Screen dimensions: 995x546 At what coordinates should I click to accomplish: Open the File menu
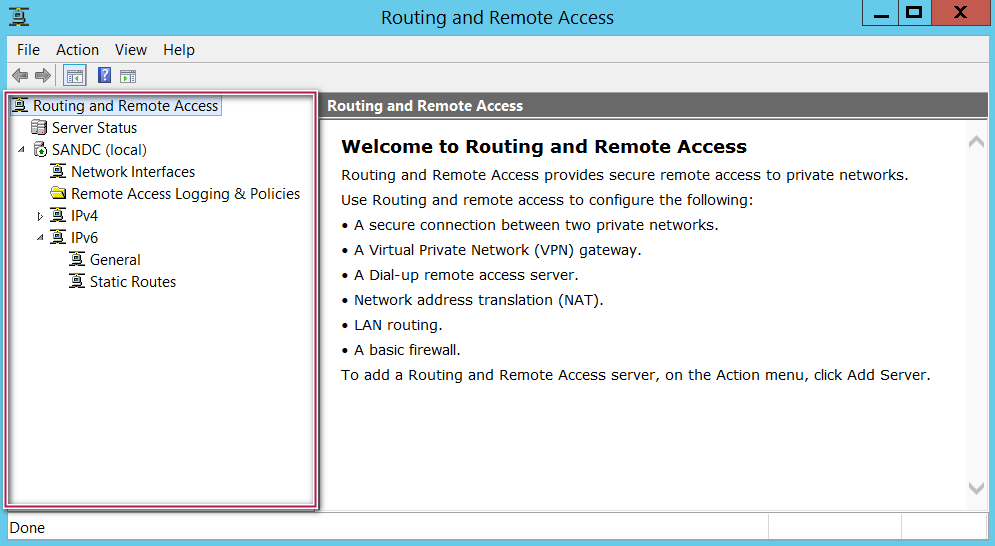click(x=28, y=50)
